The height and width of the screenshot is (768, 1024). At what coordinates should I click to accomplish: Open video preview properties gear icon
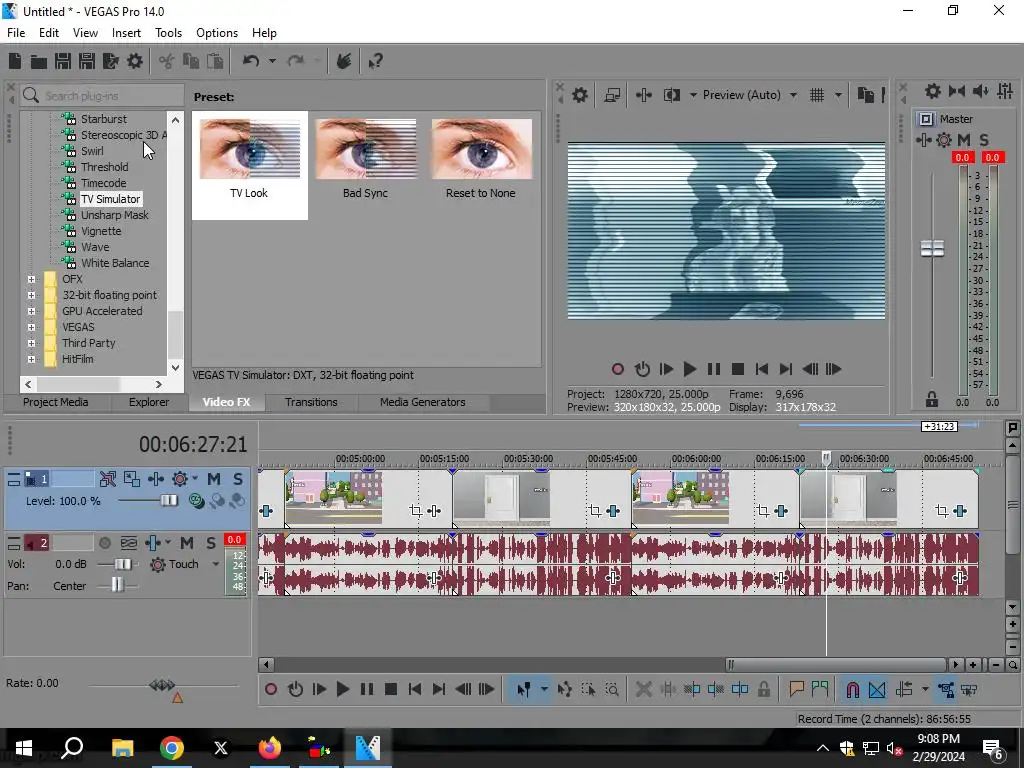tap(580, 95)
